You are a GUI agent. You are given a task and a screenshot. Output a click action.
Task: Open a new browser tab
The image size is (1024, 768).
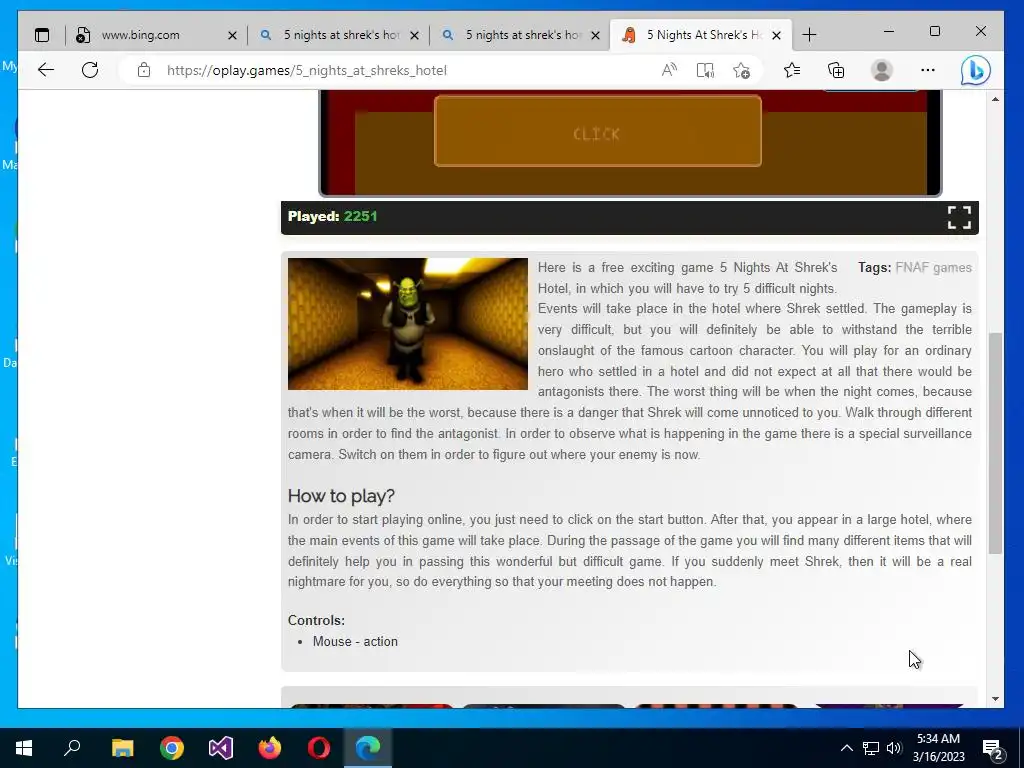click(809, 35)
